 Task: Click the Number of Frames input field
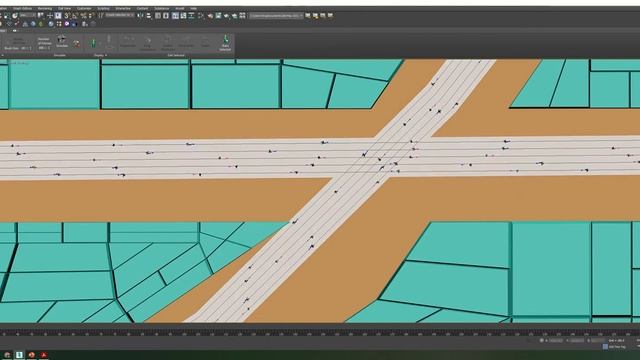tap(44, 48)
